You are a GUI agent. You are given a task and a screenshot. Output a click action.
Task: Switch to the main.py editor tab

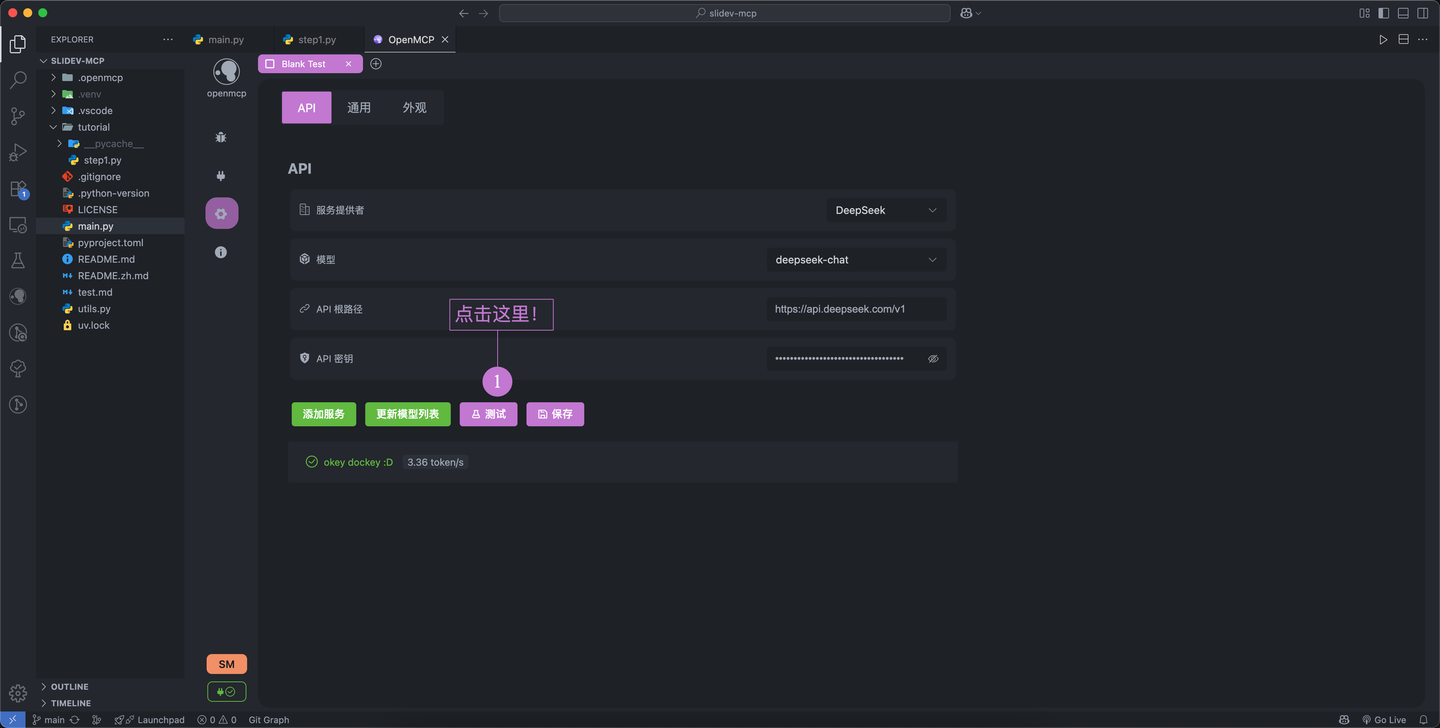pyautogui.click(x=226, y=40)
